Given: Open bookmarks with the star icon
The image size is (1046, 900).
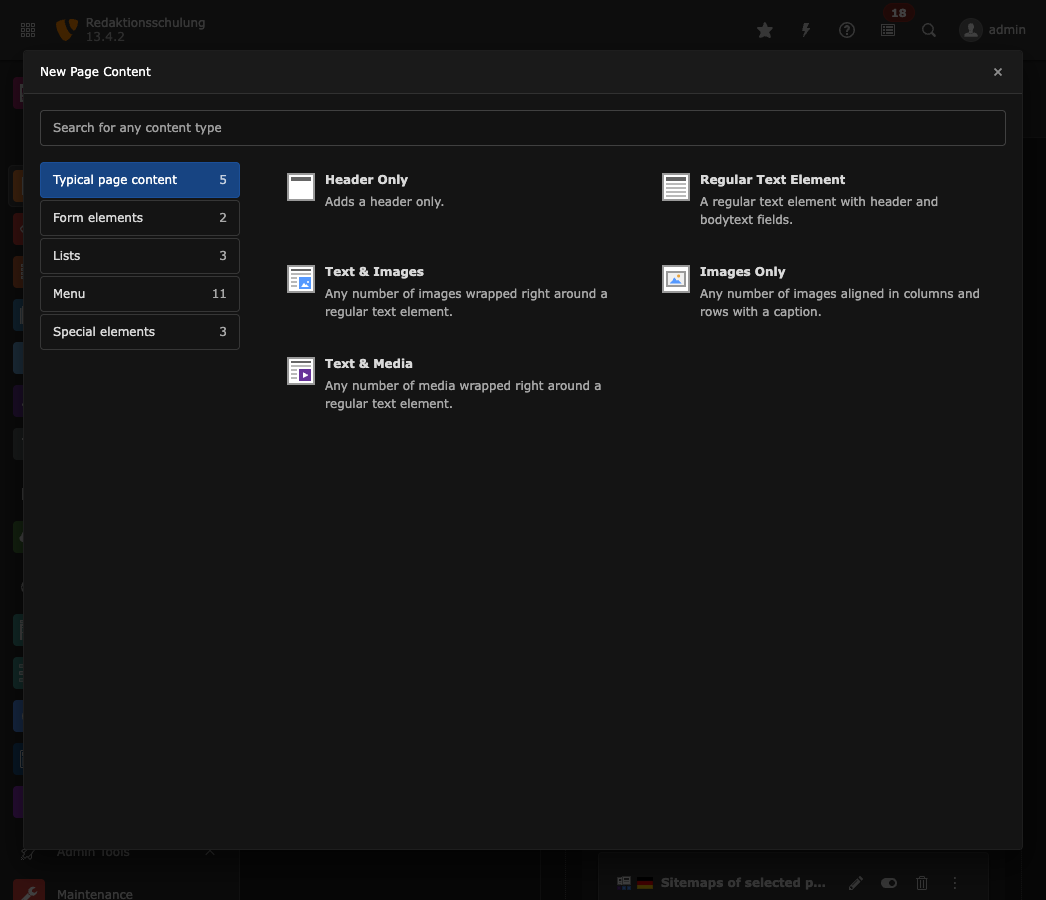Looking at the screenshot, I should point(765,30).
